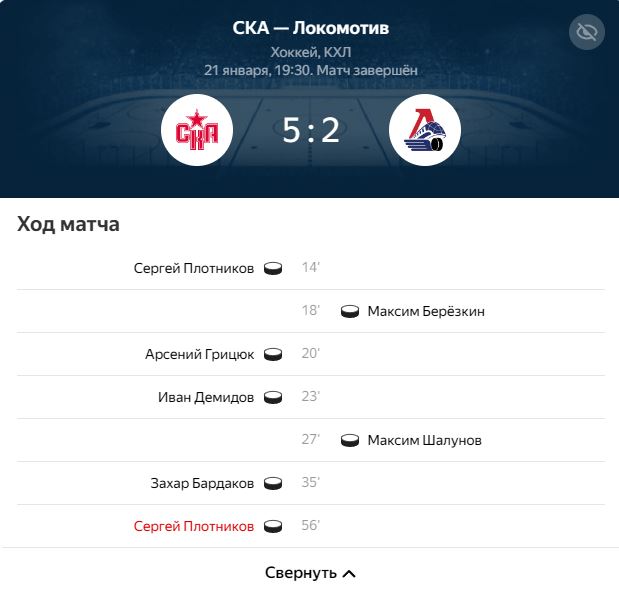The image size is (619, 590).
Task: Click the puck icon beside Иван Демидов
Action: [x=273, y=397]
